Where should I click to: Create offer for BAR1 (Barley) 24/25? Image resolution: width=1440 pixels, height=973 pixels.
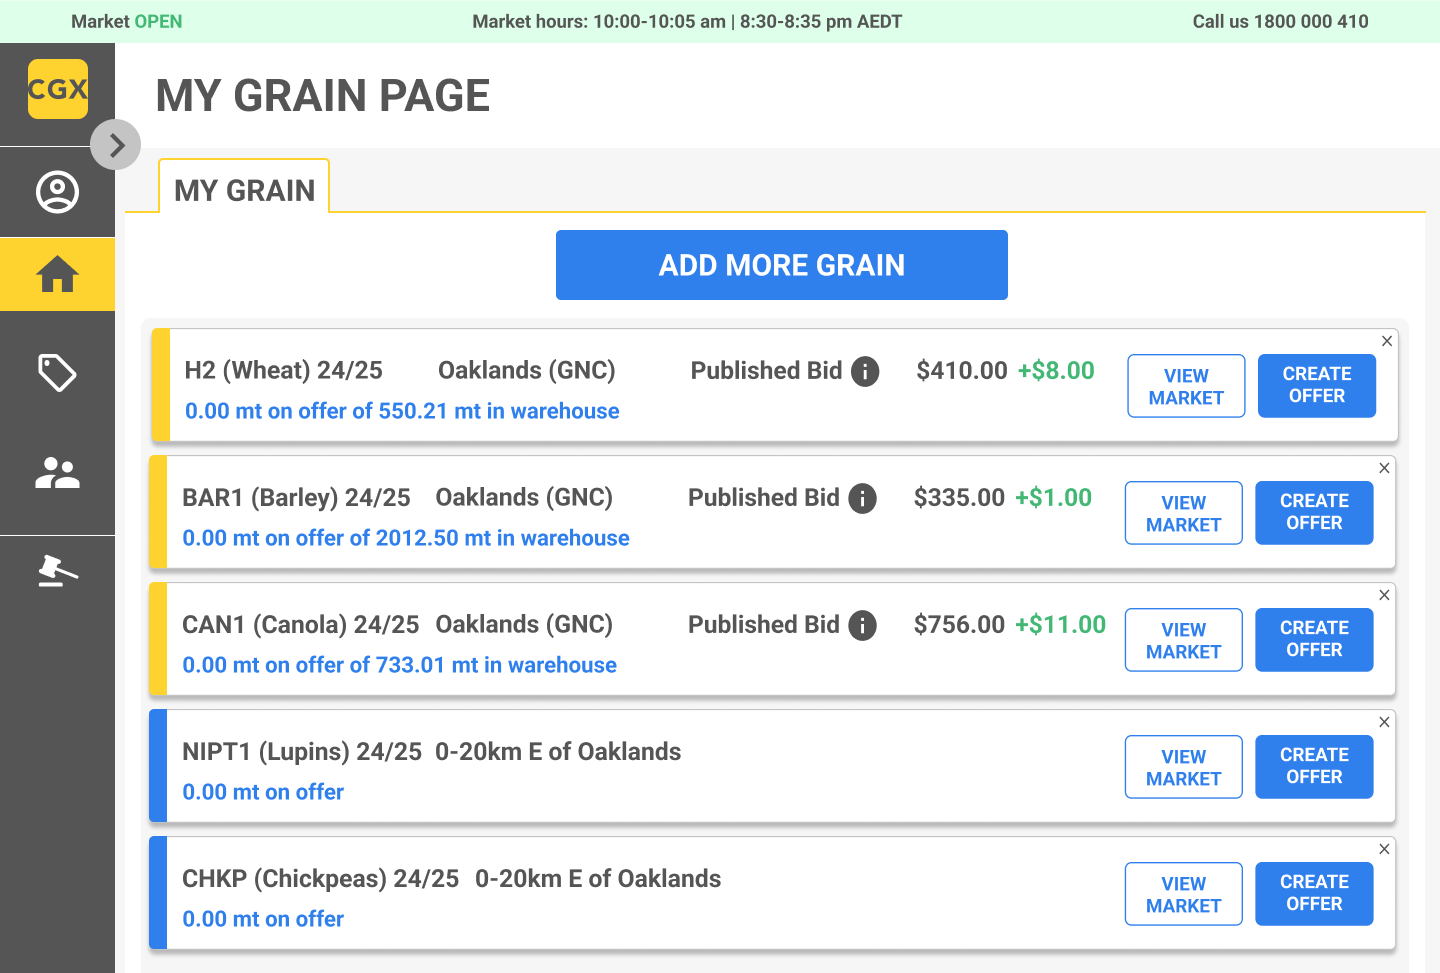(1314, 512)
